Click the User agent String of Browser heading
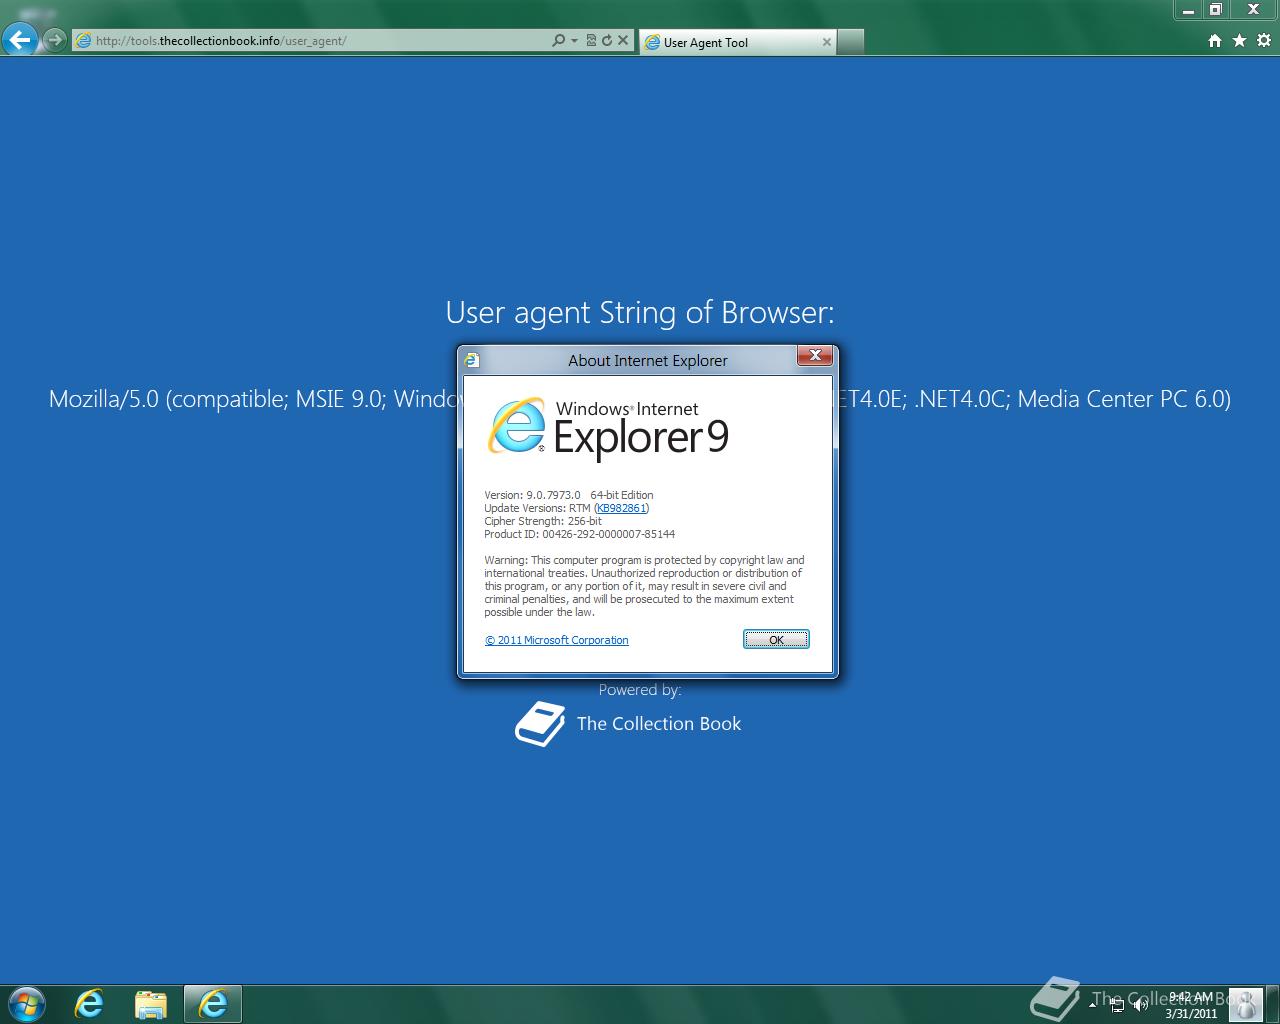This screenshot has width=1280, height=1024. pyautogui.click(x=640, y=312)
